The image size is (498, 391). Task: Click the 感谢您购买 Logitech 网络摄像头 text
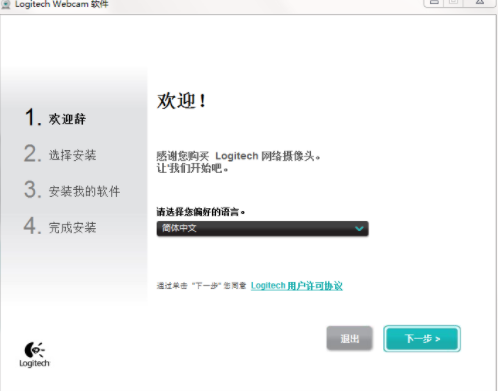pos(238,156)
